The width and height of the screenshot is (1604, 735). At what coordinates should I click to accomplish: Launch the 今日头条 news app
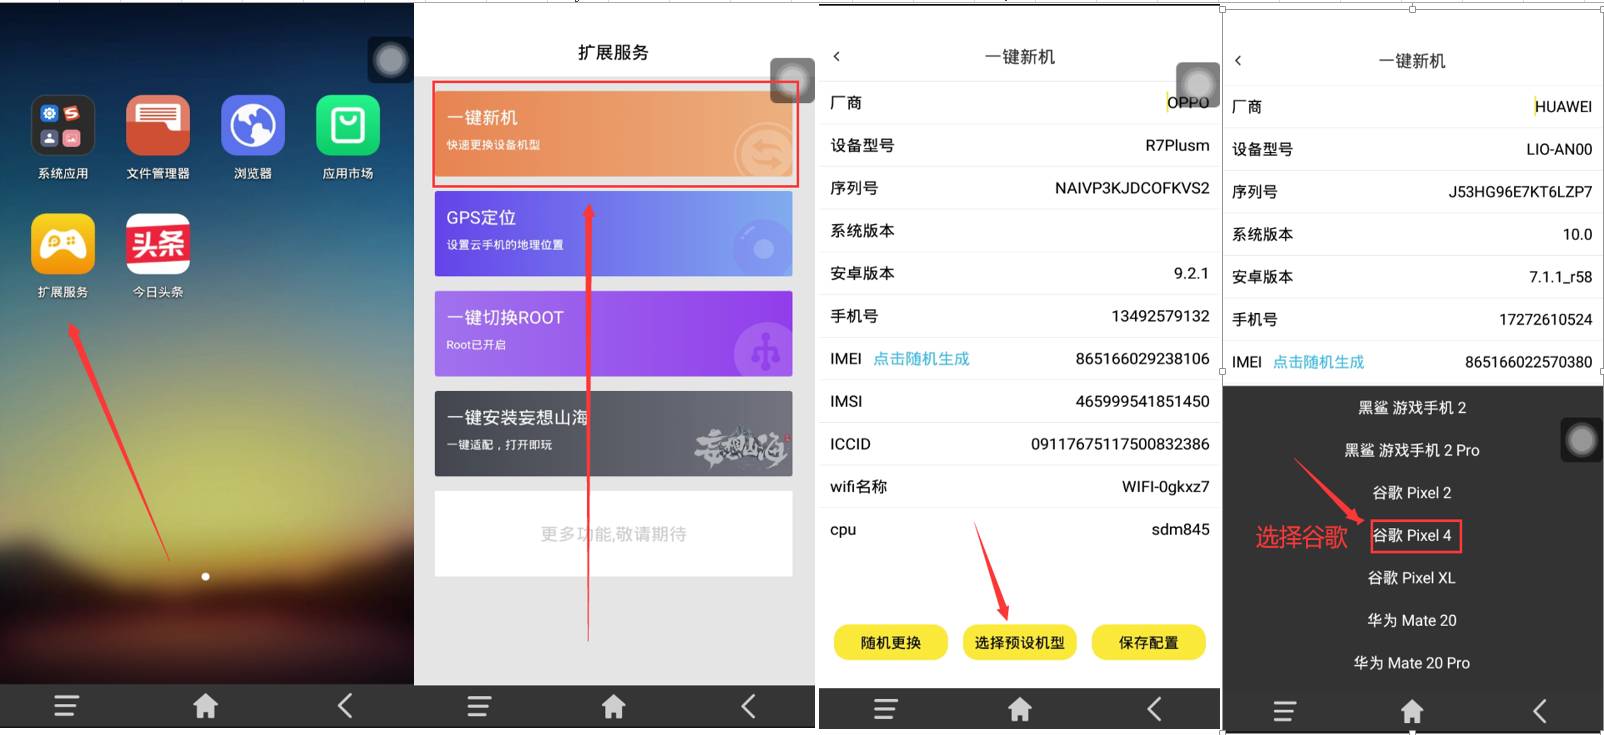point(158,244)
